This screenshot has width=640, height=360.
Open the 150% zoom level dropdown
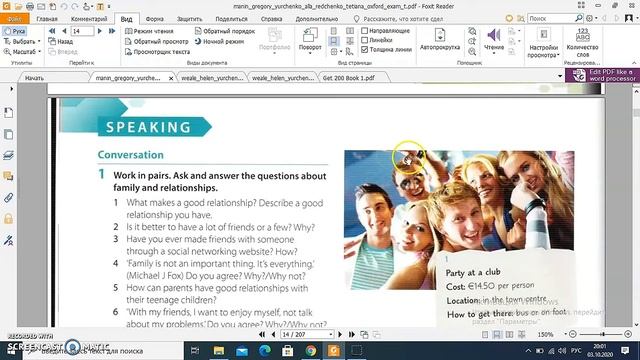[565, 334]
